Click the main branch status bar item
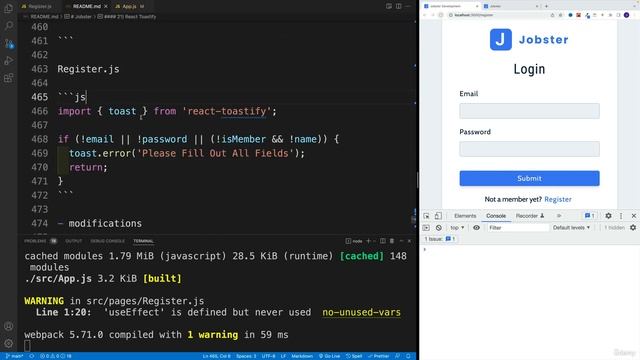The width and height of the screenshot is (640, 360). coord(15,356)
